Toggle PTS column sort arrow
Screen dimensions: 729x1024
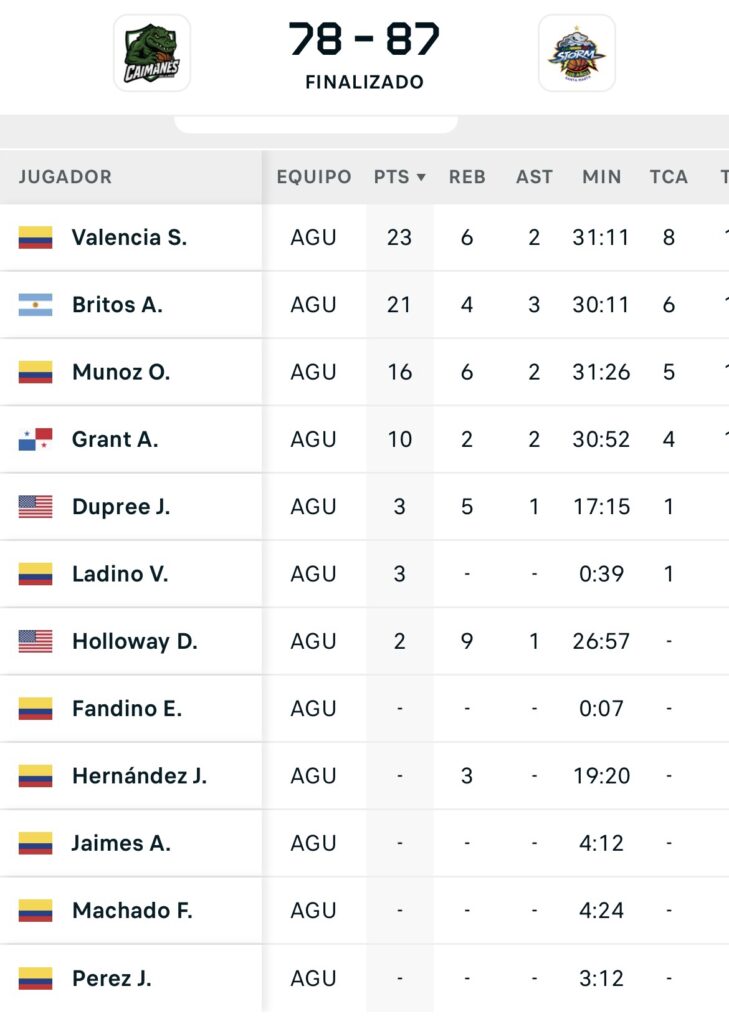coord(421,177)
